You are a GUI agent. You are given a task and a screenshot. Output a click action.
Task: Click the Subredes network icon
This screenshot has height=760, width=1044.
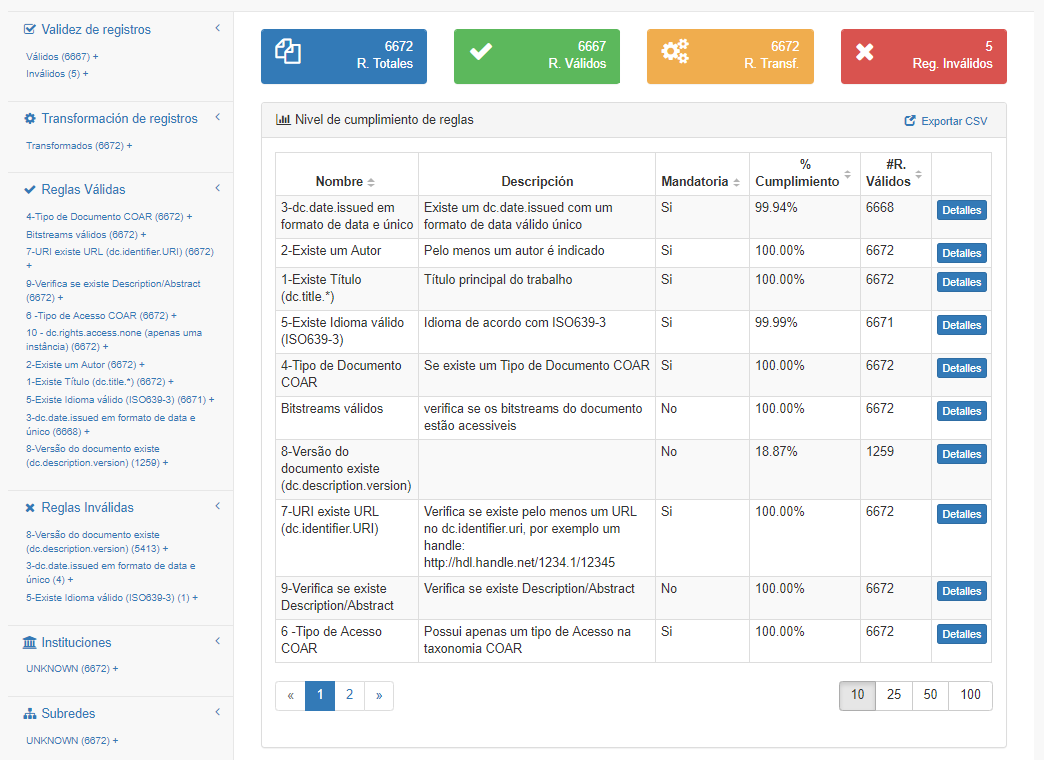pos(30,714)
